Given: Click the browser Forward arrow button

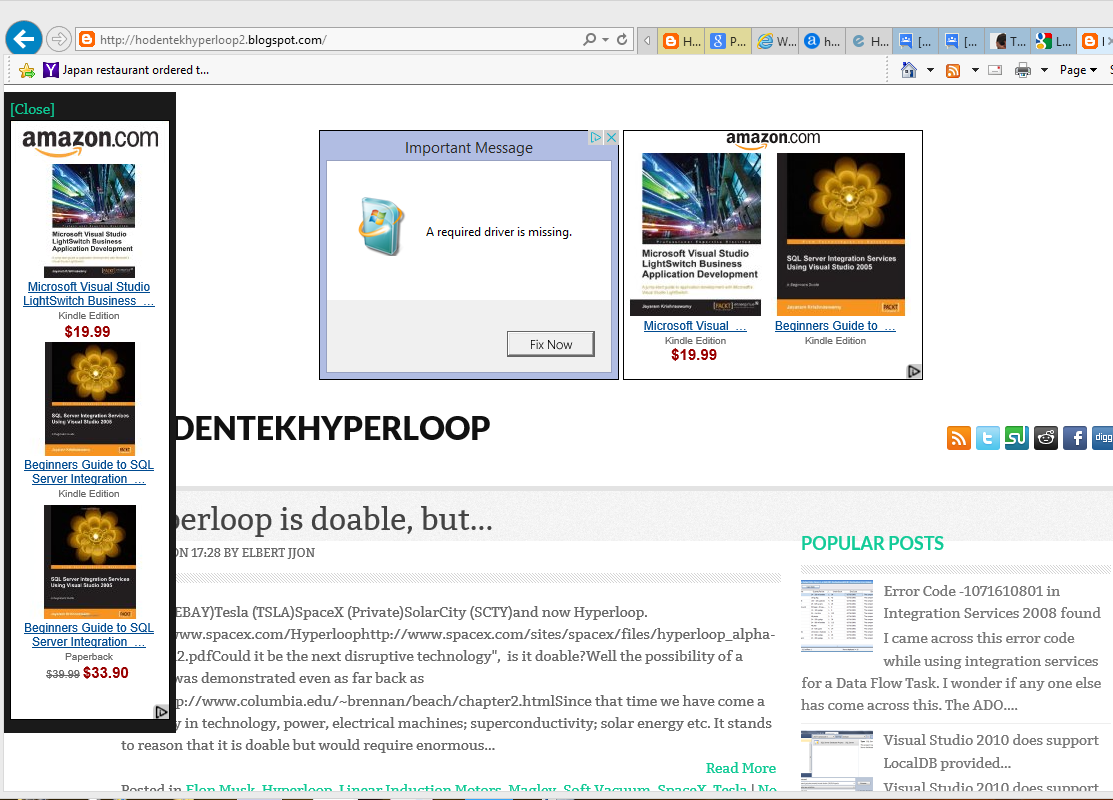Looking at the screenshot, I should click(59, 39).
